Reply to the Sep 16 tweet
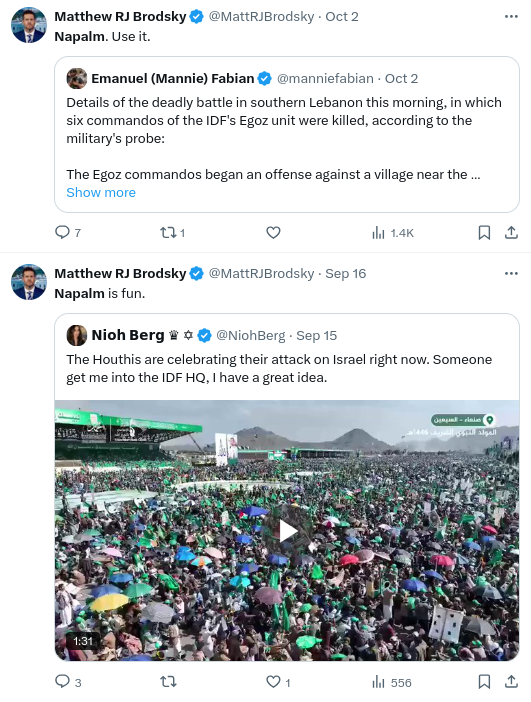Image resolution: width=531 pixels, height=702 pixels. coord(68,682)
